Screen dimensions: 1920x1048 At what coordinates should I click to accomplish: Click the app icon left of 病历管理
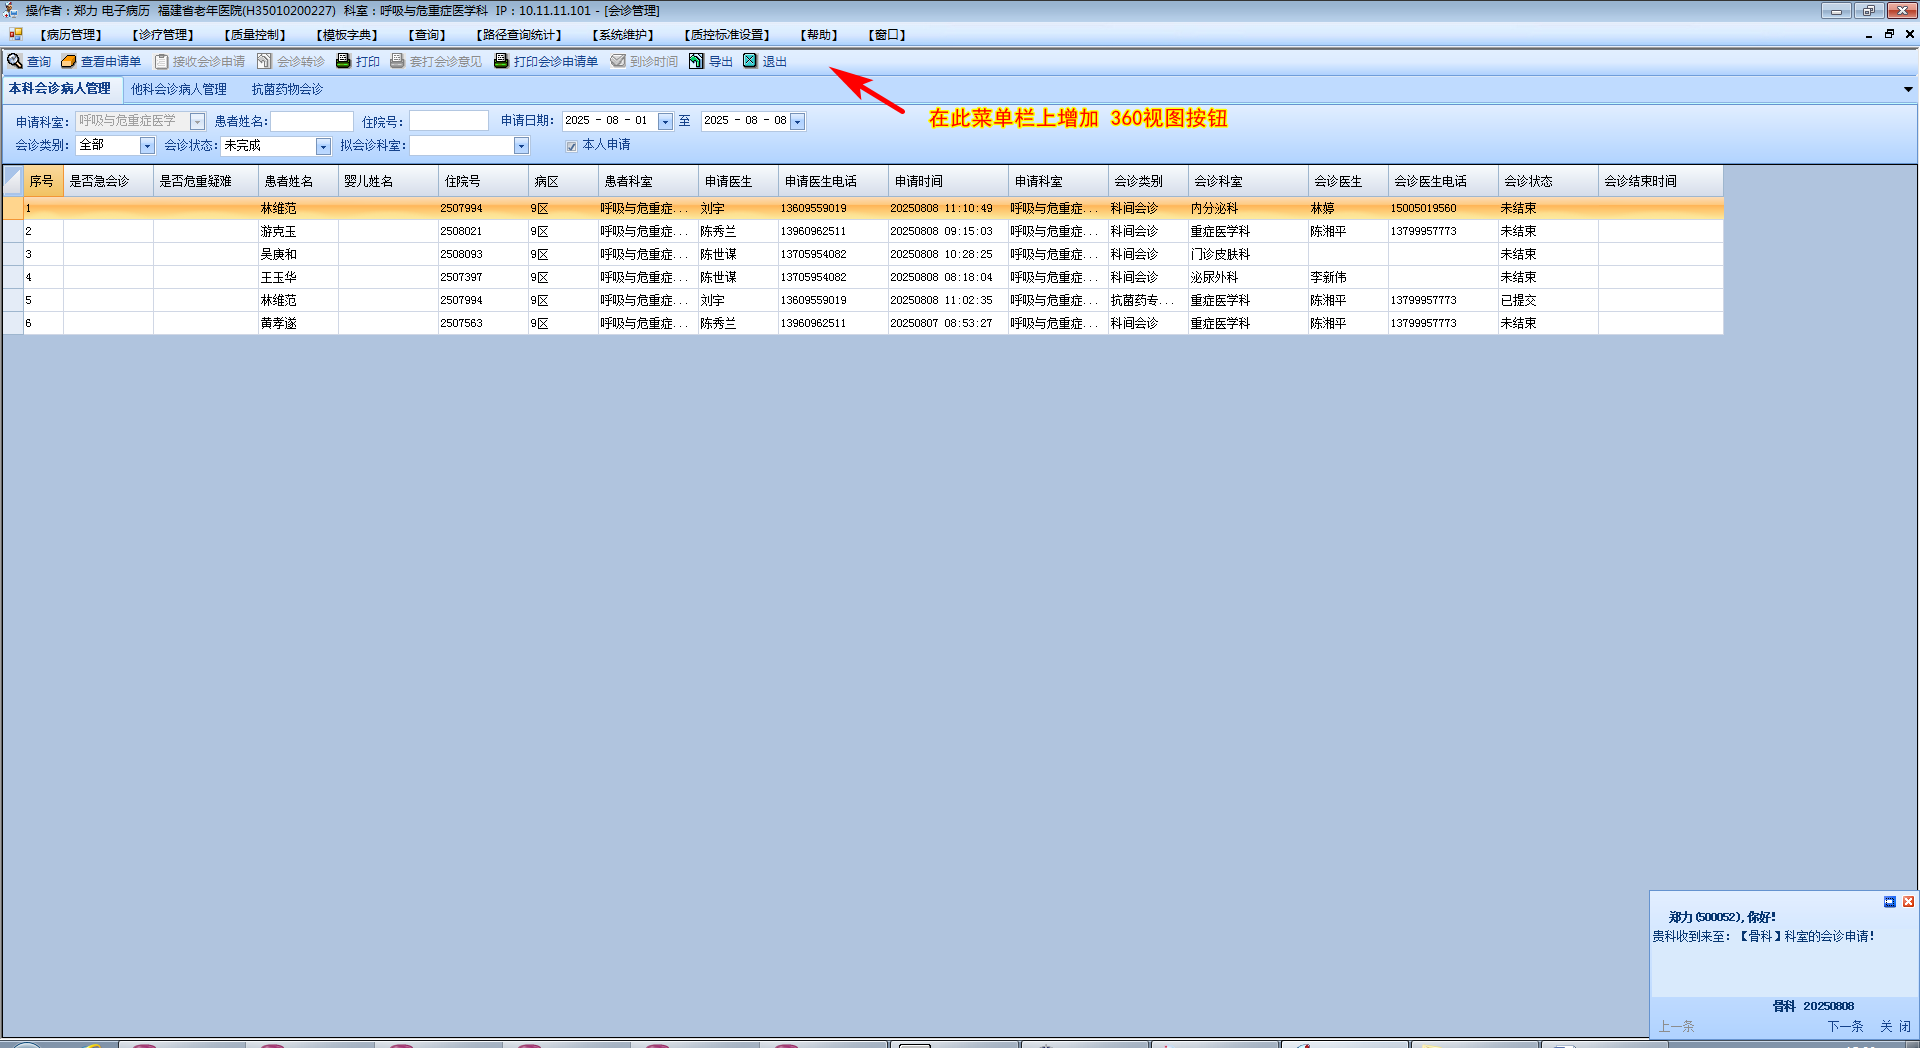tap(15, 34)
